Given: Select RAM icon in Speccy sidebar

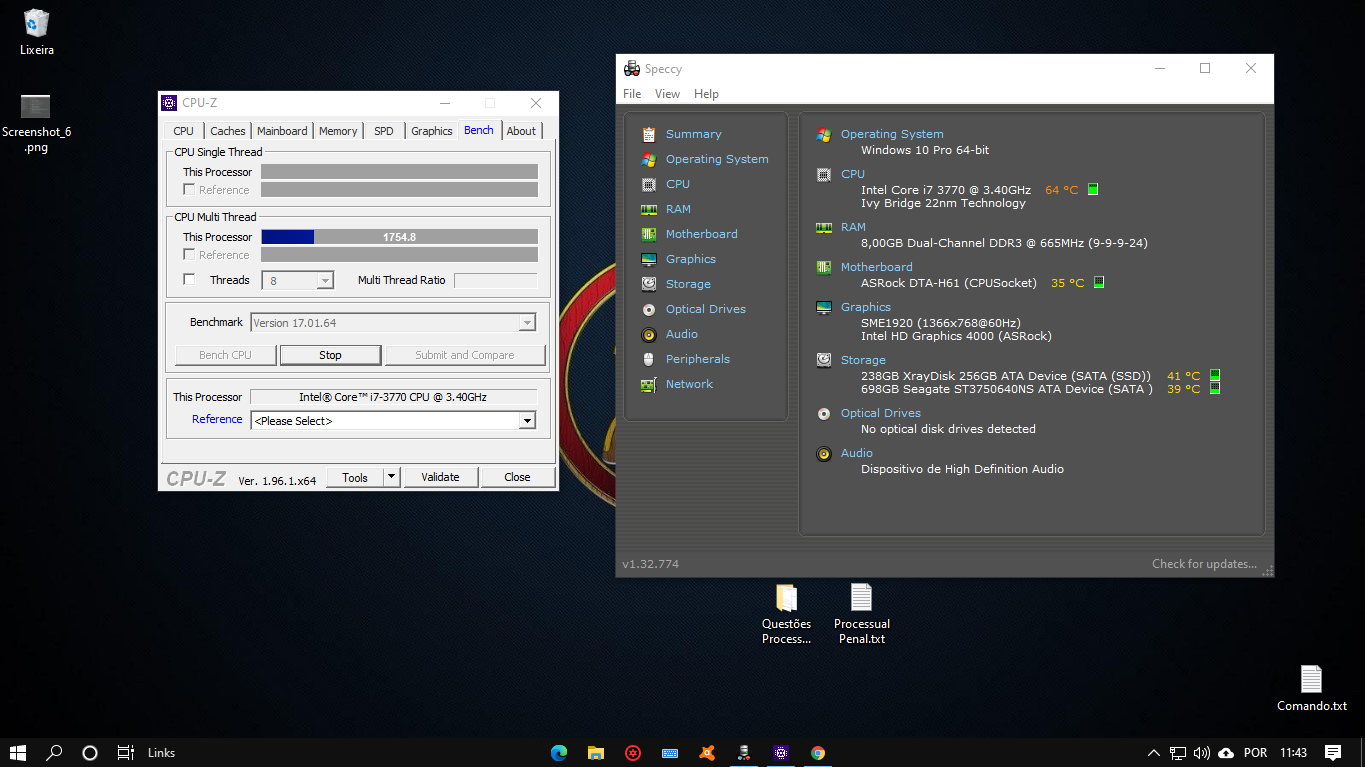Looking at the screenshot, I should [649, 209].
